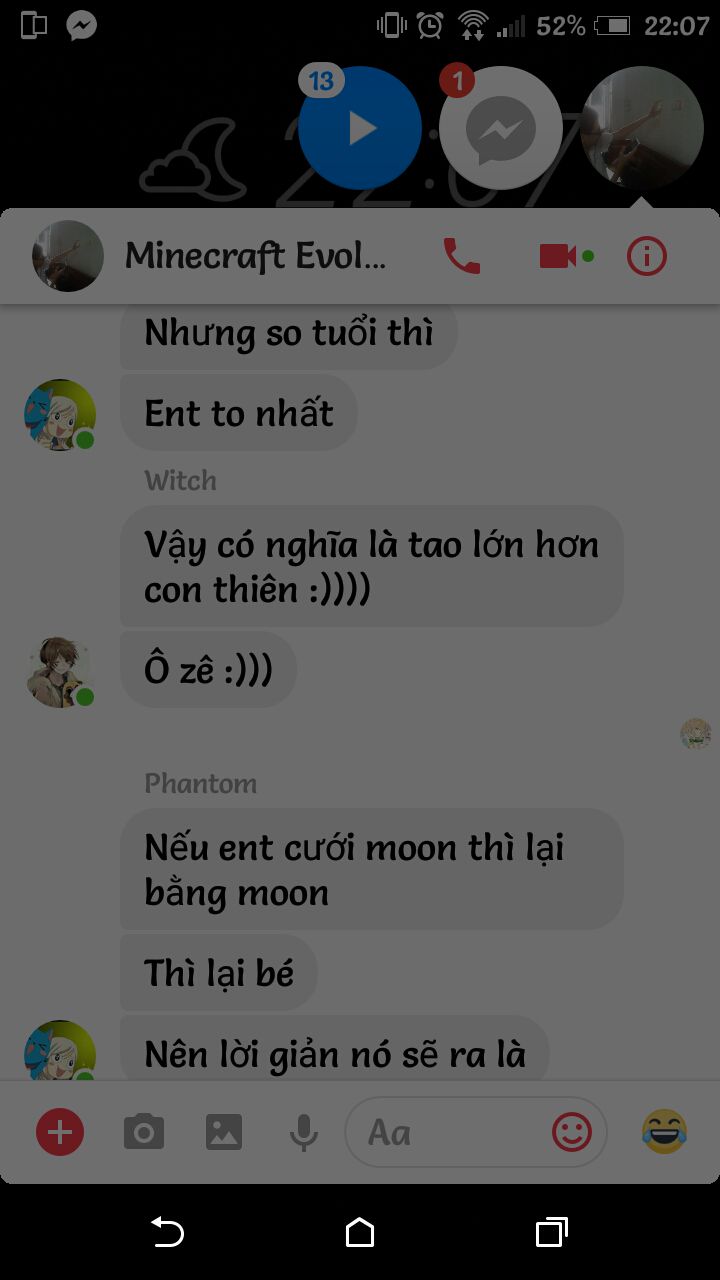
Task: Tap Android home navigation button
Action: tap(360, 1232)
